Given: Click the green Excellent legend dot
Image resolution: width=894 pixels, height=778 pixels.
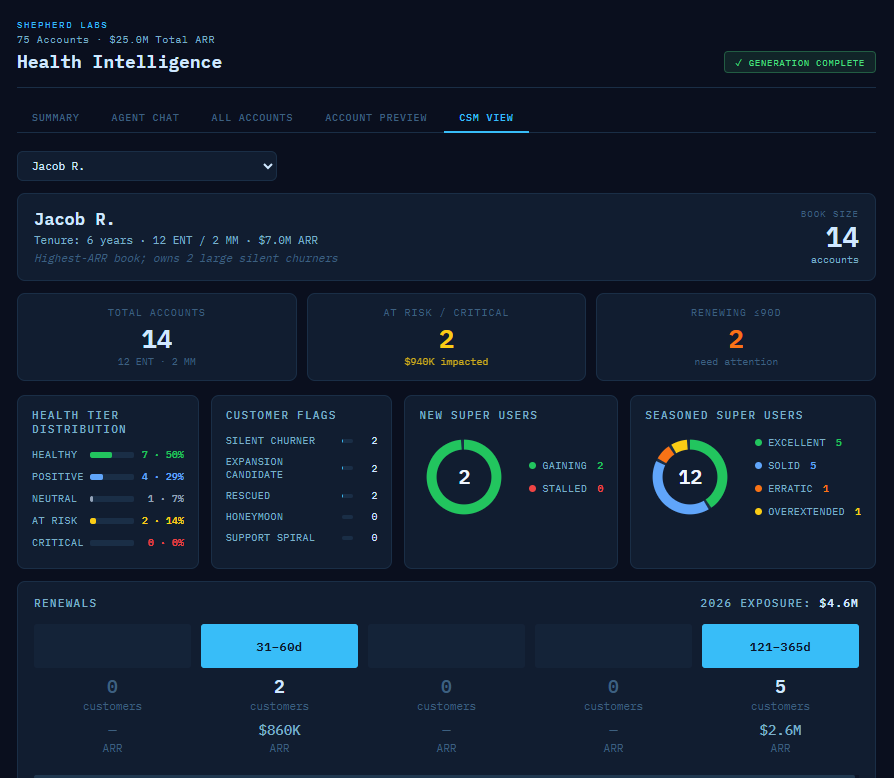Looking at the screenshot, I should [758, 442].
